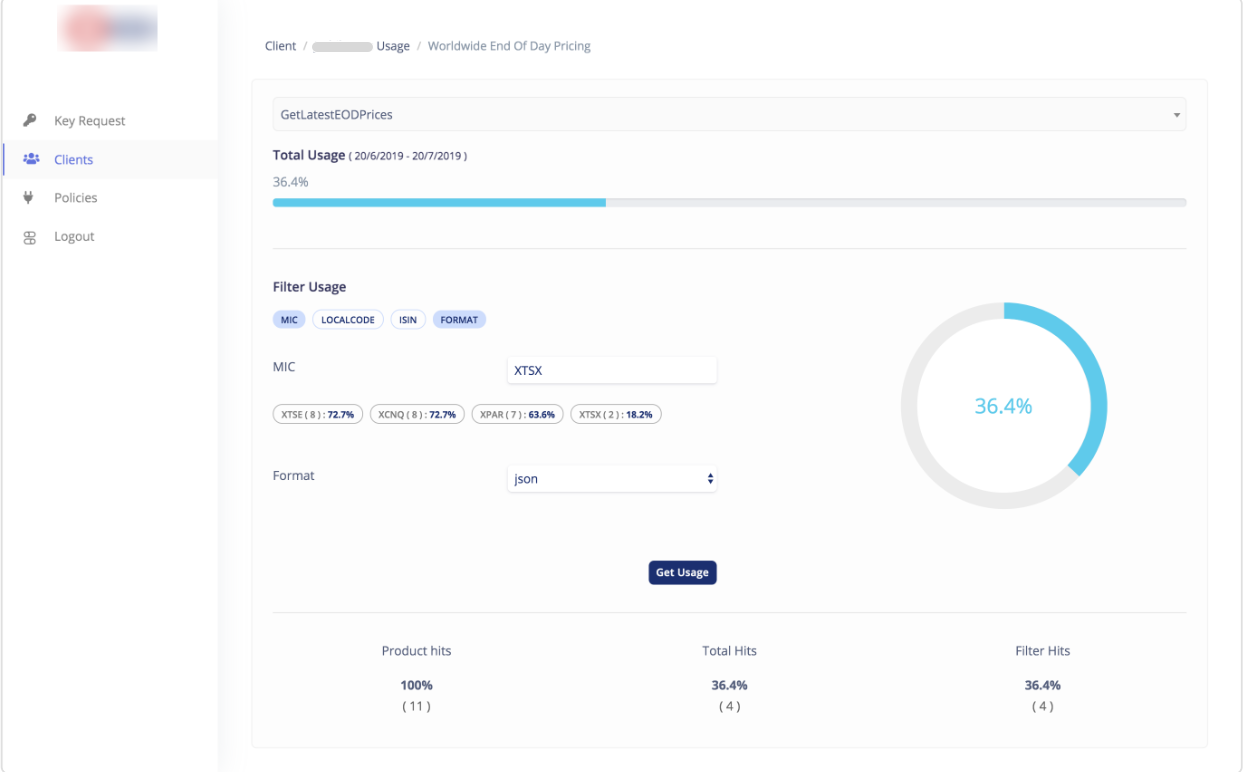Click the Get Usage button
Viewport: 1244px width, 772px height.
point(682,573)
